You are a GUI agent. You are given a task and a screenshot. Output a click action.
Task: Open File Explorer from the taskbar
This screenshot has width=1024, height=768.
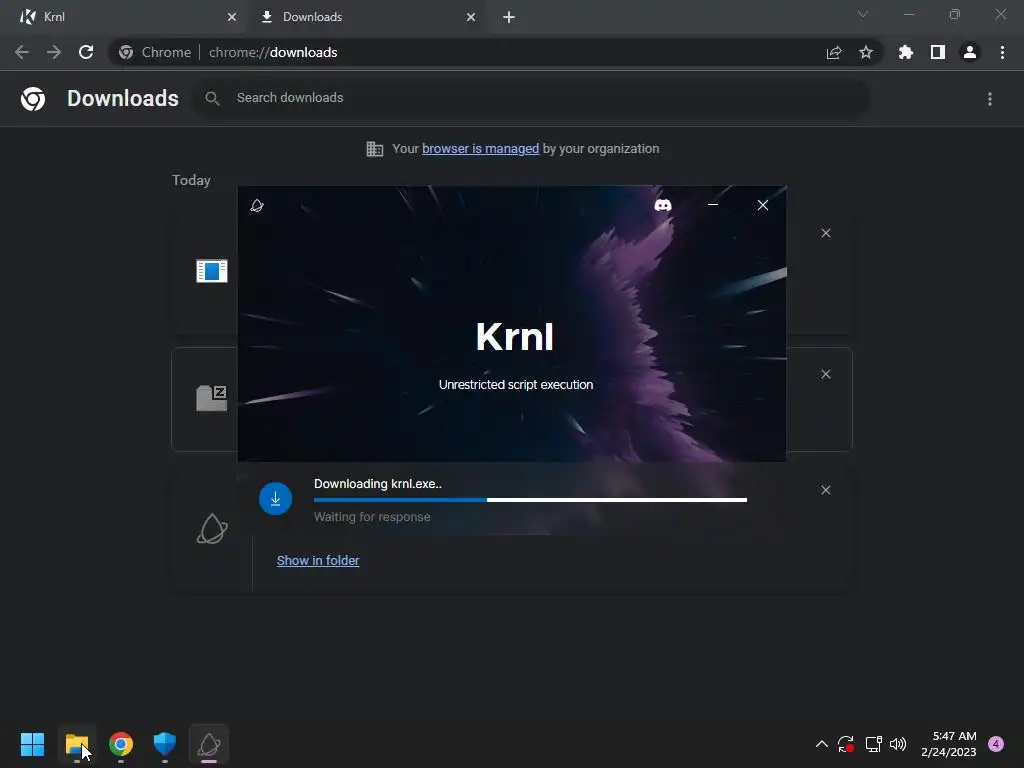click(x=77, y=744)
